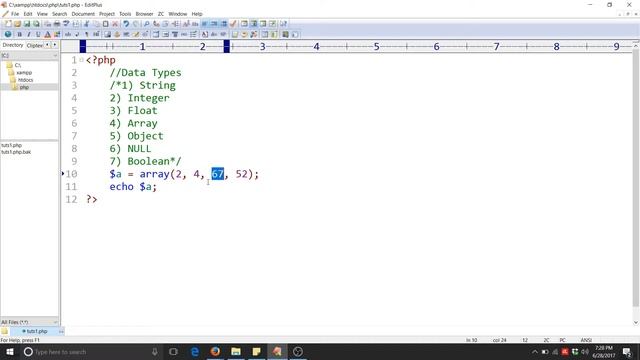Open Sticky Notes from the taskbar
This screenshot has height=360, width=640.
(256, 351)
